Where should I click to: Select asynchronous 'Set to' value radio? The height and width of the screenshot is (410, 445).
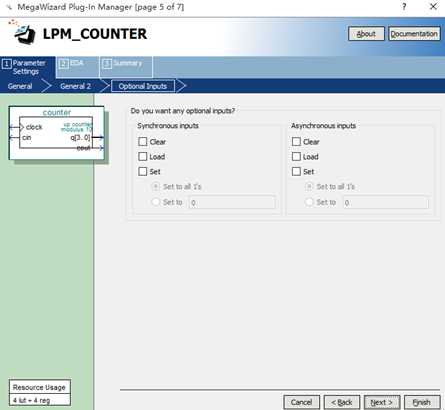click(x=309, y=202)
